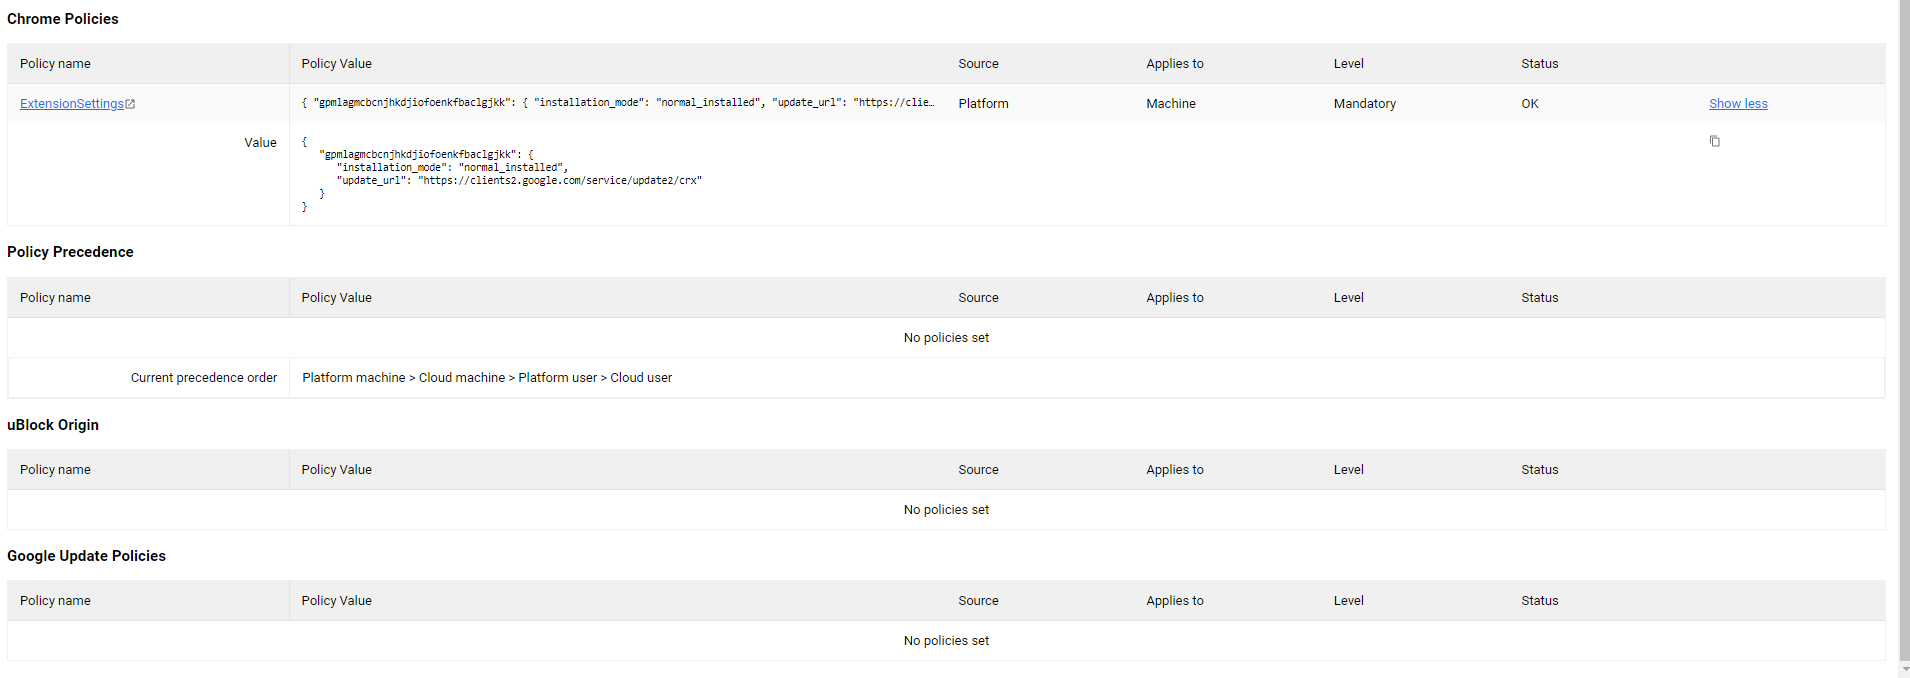Click the vertical scrollbar track
This screenshot has height=678, width=1910.
click(x=1904, y=400)
